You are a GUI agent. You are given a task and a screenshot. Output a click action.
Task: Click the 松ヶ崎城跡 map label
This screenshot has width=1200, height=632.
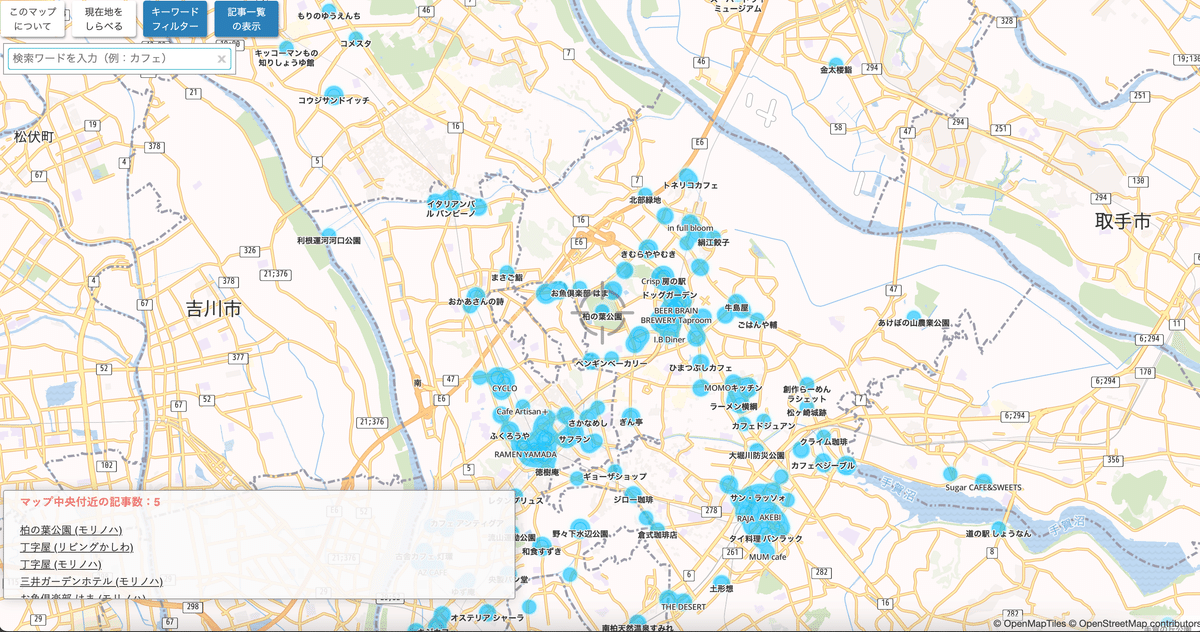(x=806, y=412)
